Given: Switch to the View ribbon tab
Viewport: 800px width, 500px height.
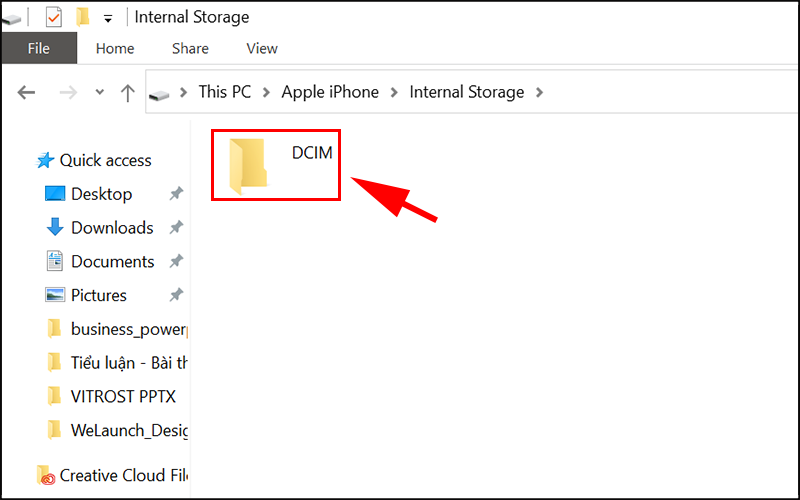Looking at the screenshot, I should pyautogui.click(x=262, y=48).
